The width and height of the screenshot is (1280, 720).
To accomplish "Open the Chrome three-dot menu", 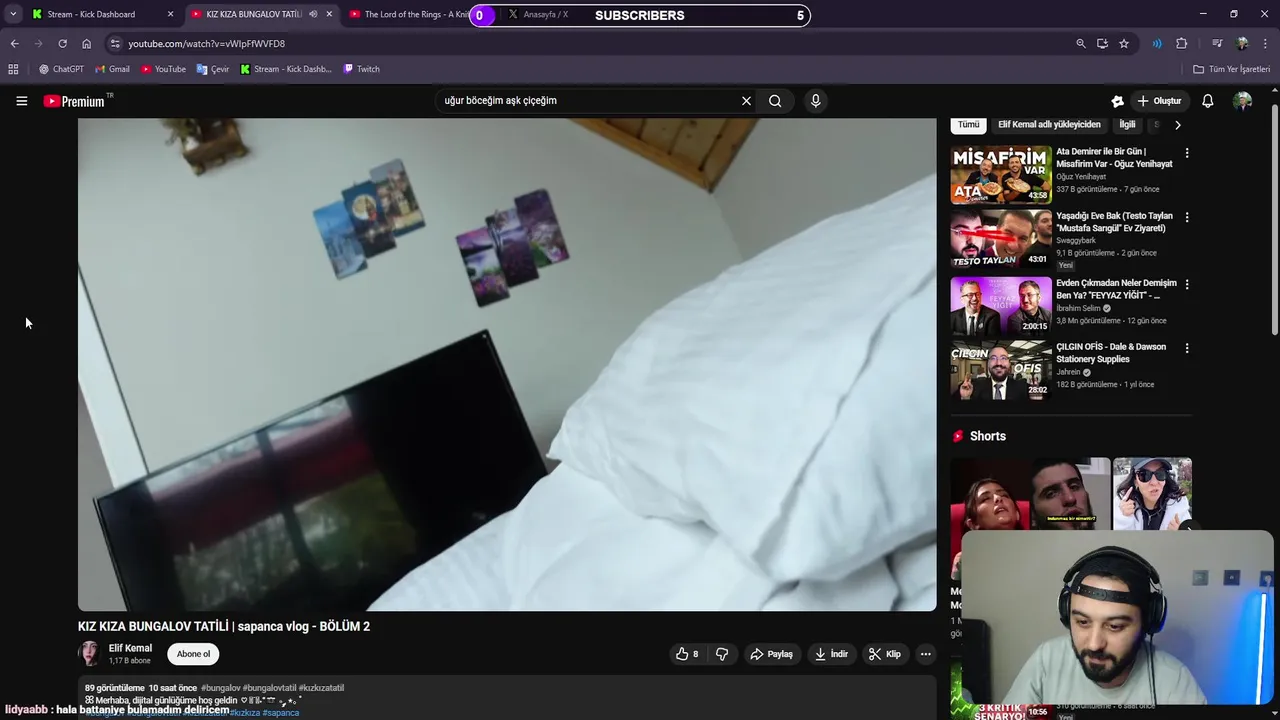I will tap(1266, 44).
